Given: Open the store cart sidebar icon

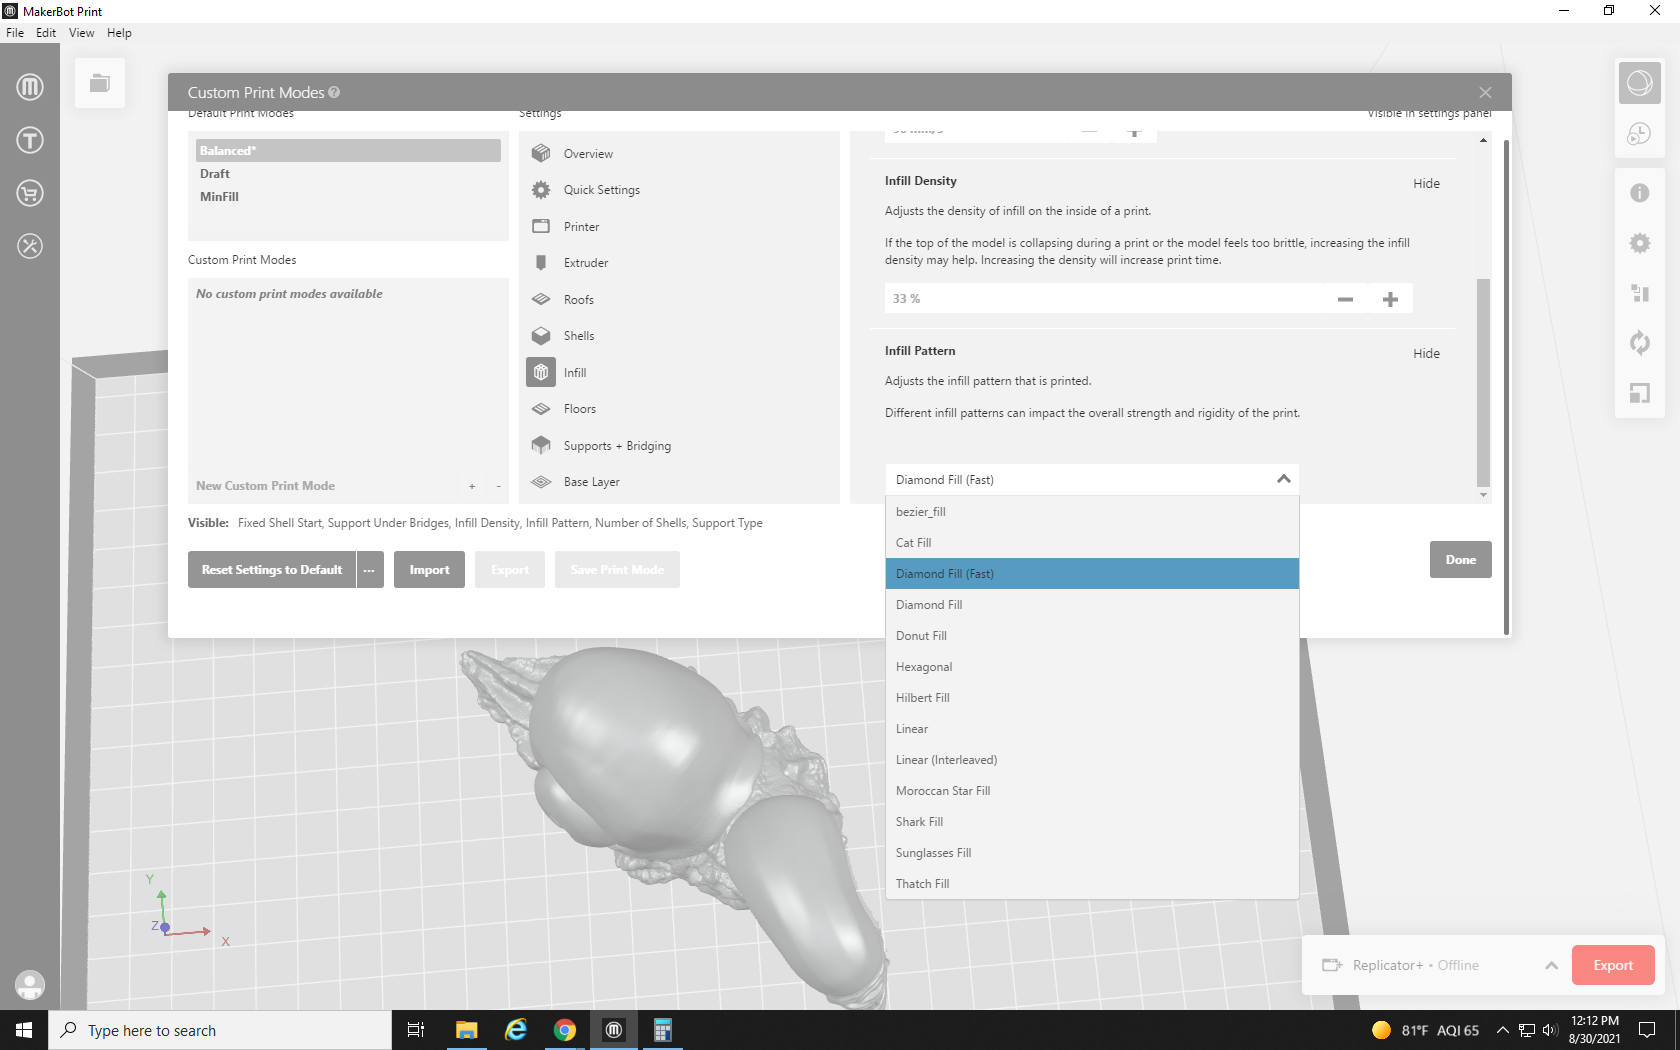Looking at the screenshot, I should (30, 193).
